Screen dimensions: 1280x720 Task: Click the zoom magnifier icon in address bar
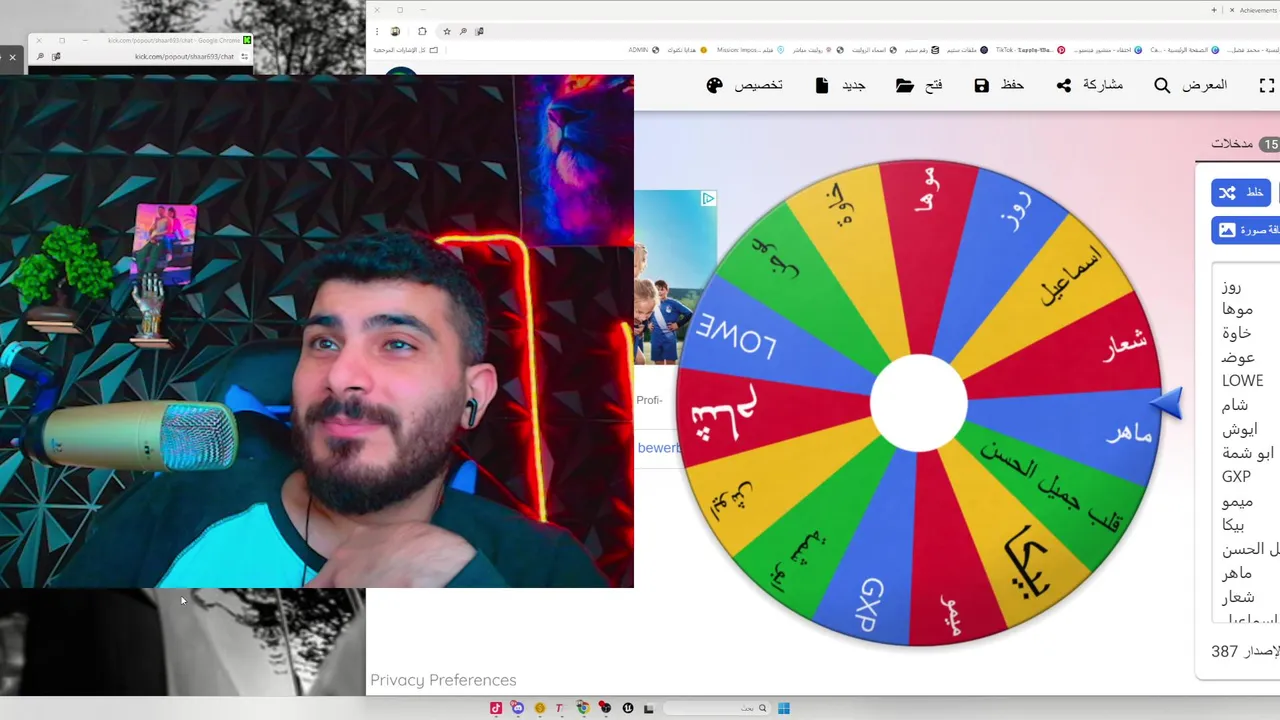[463, 31]
